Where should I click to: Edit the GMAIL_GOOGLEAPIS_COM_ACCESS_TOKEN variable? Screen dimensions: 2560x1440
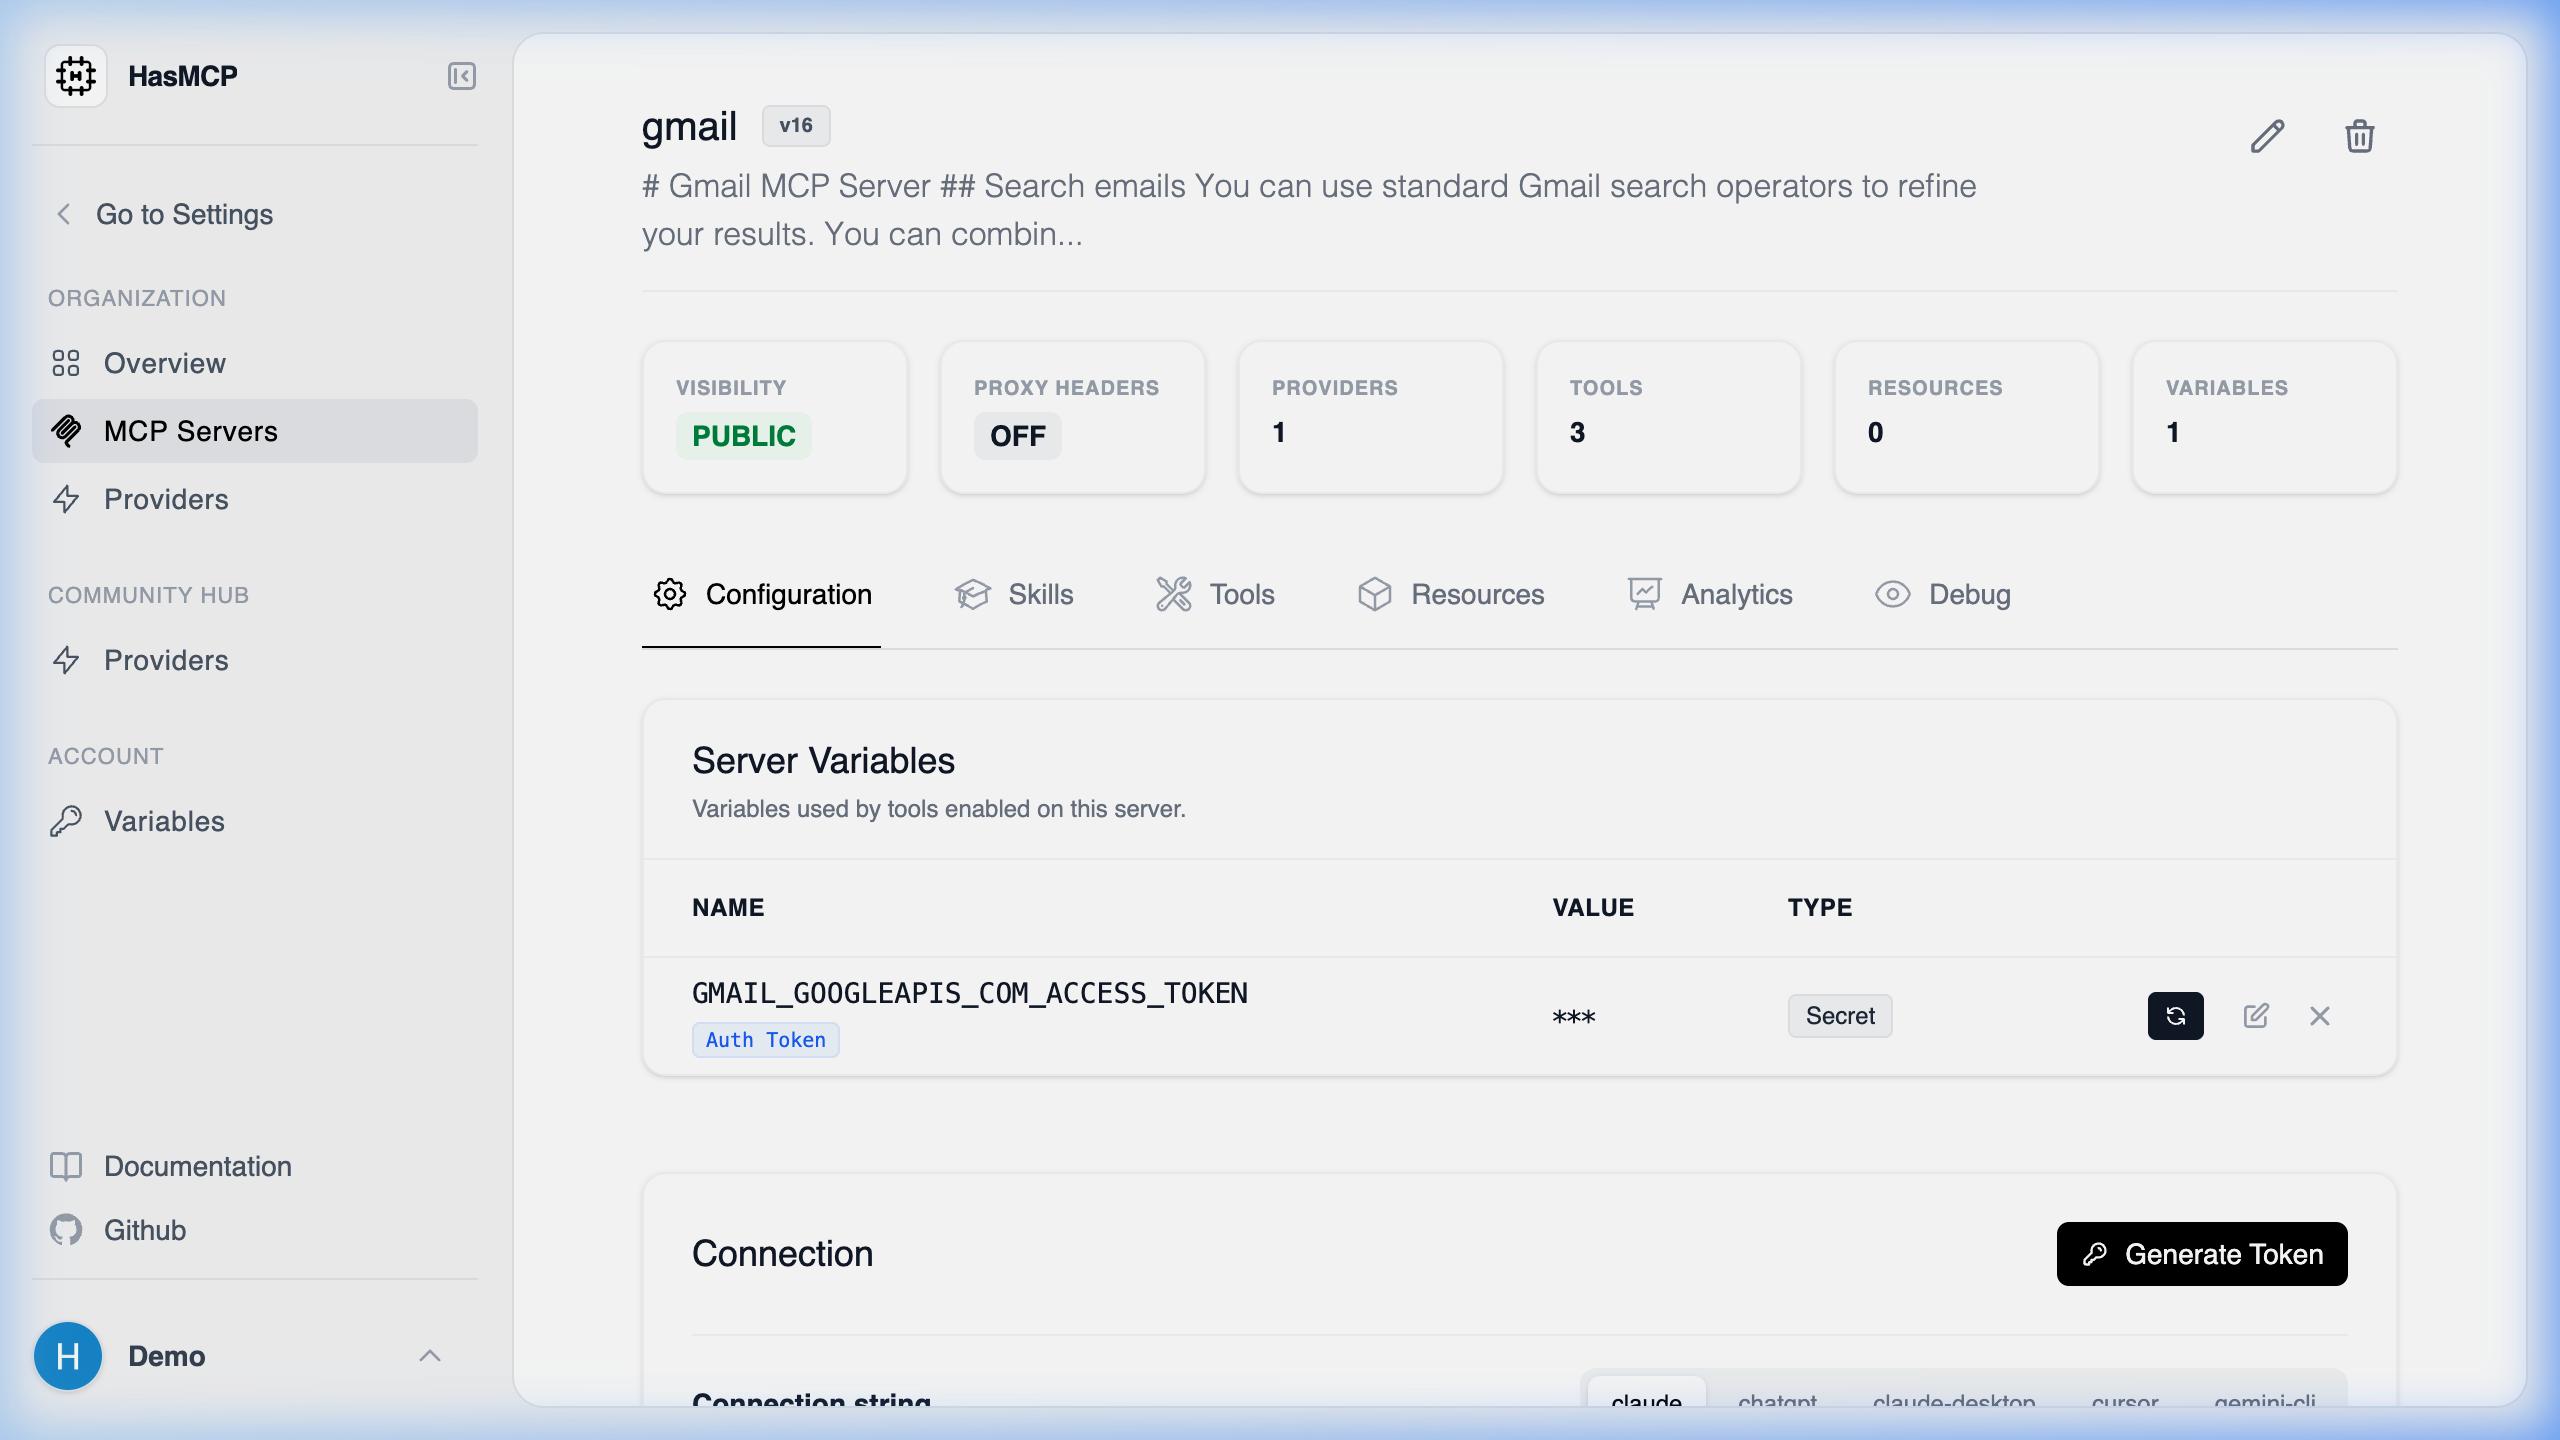point(2255,1015)
